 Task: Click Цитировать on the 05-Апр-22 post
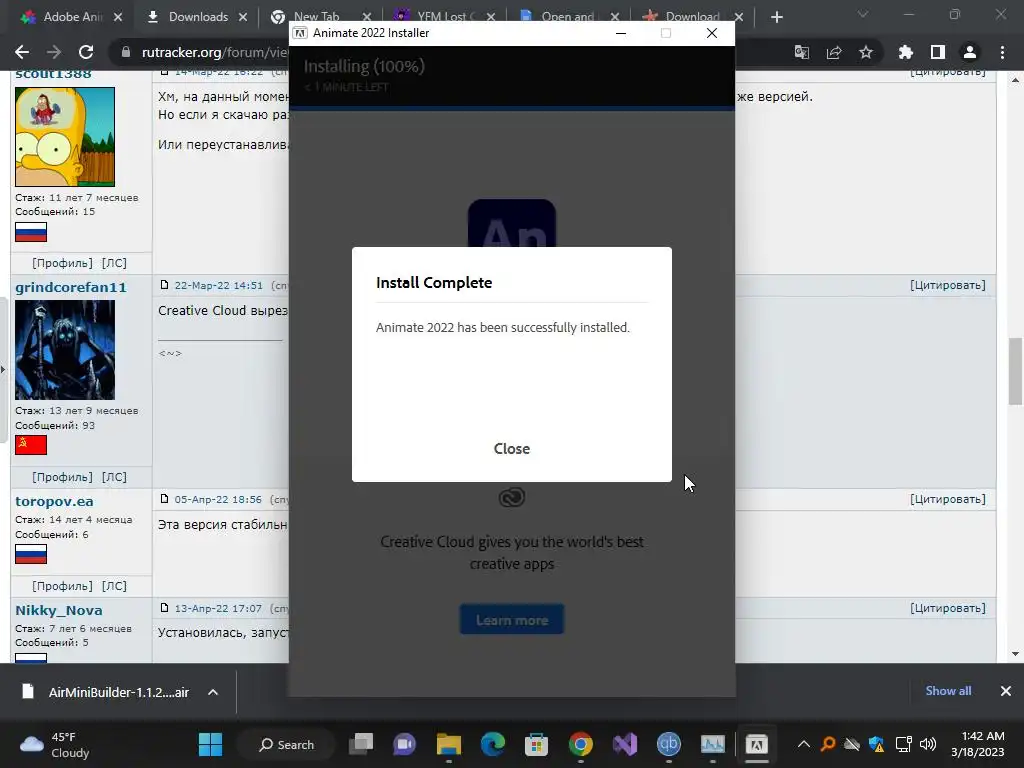click(948, 500)
